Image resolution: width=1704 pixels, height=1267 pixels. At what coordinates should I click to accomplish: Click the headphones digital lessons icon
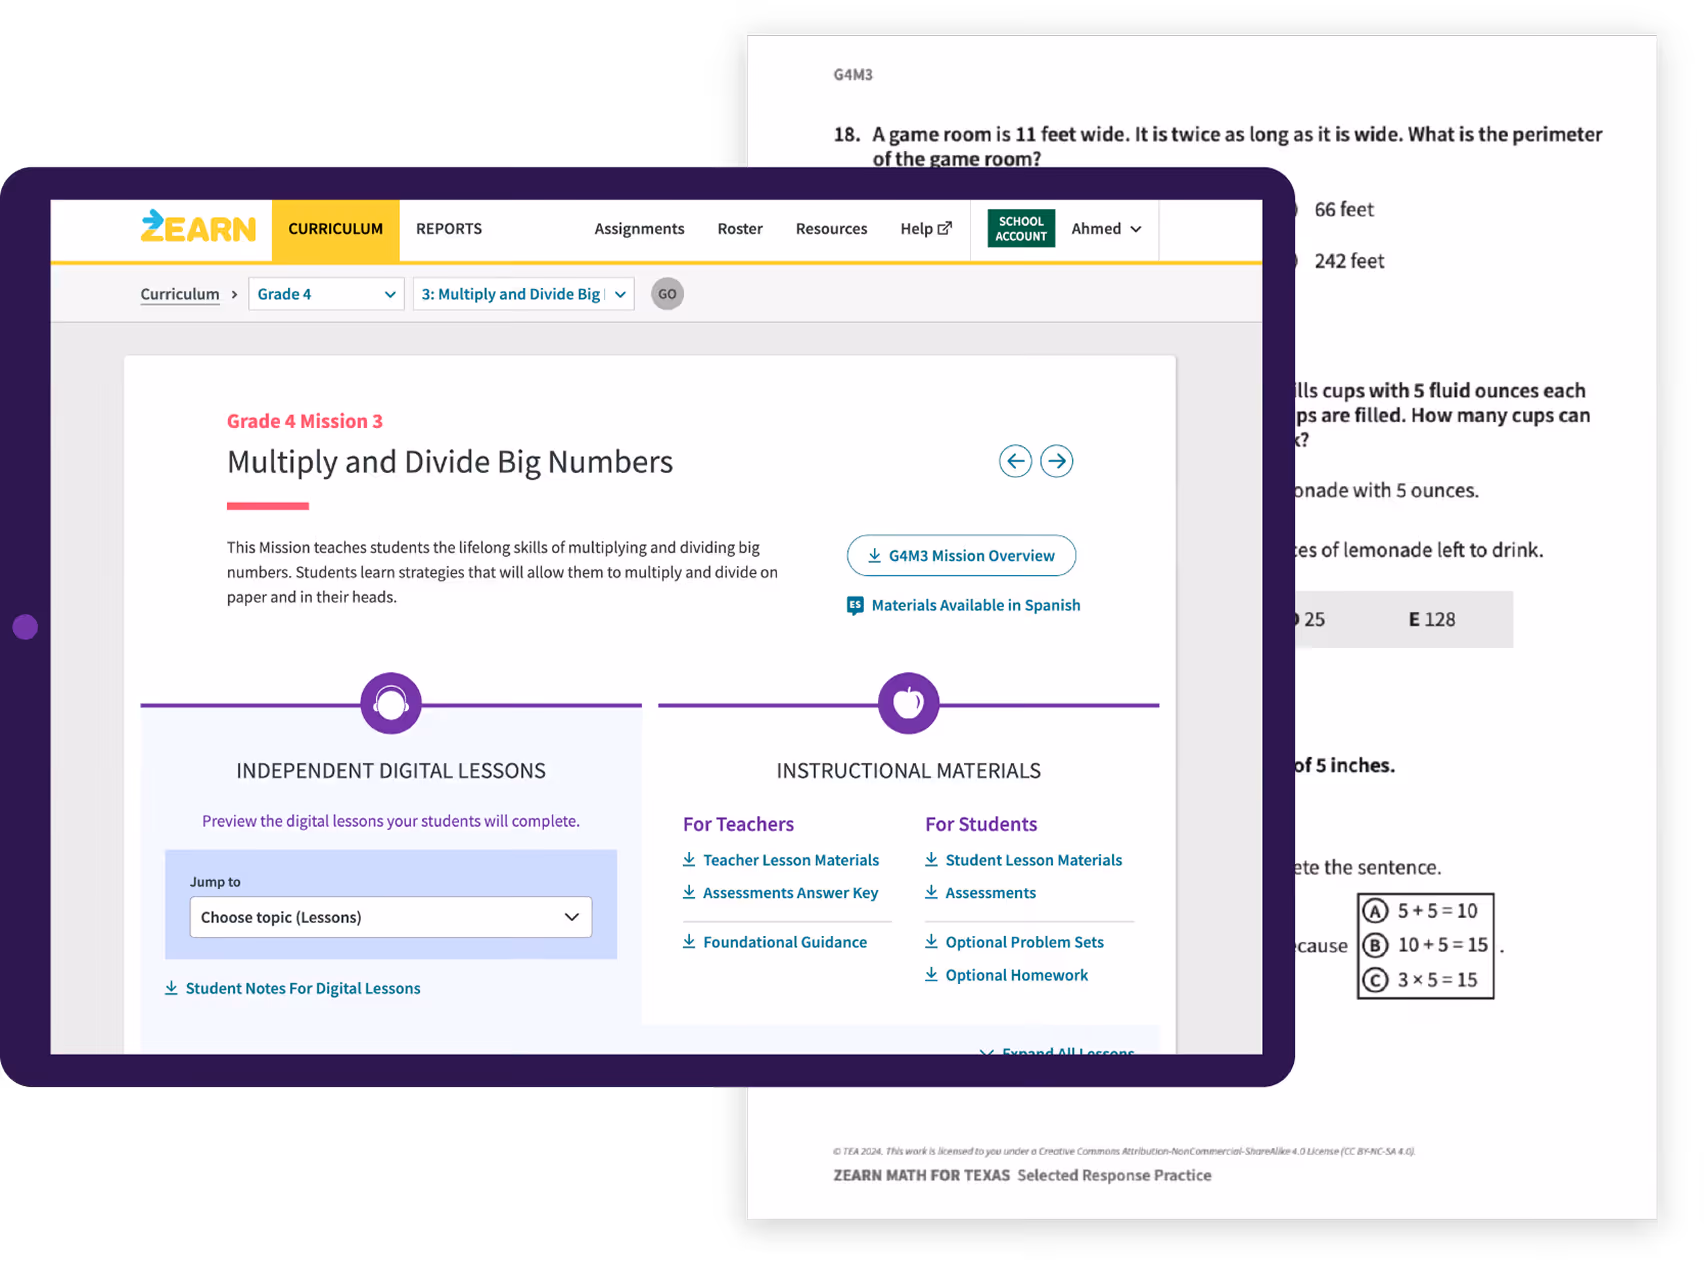pyautogui.click(x=391, y=703)
